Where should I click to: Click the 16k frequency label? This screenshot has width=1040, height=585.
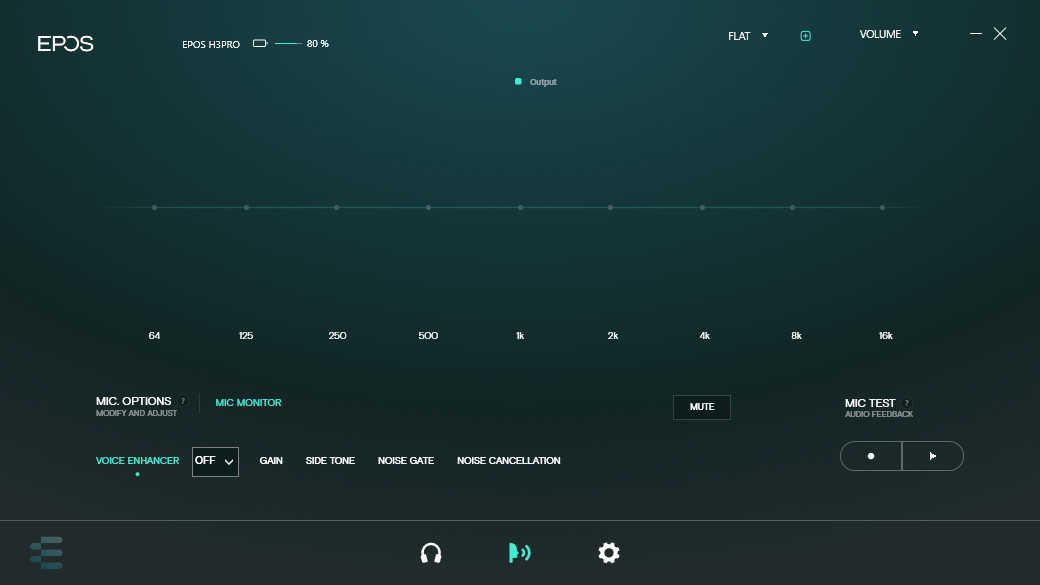[x=885, y=336]
